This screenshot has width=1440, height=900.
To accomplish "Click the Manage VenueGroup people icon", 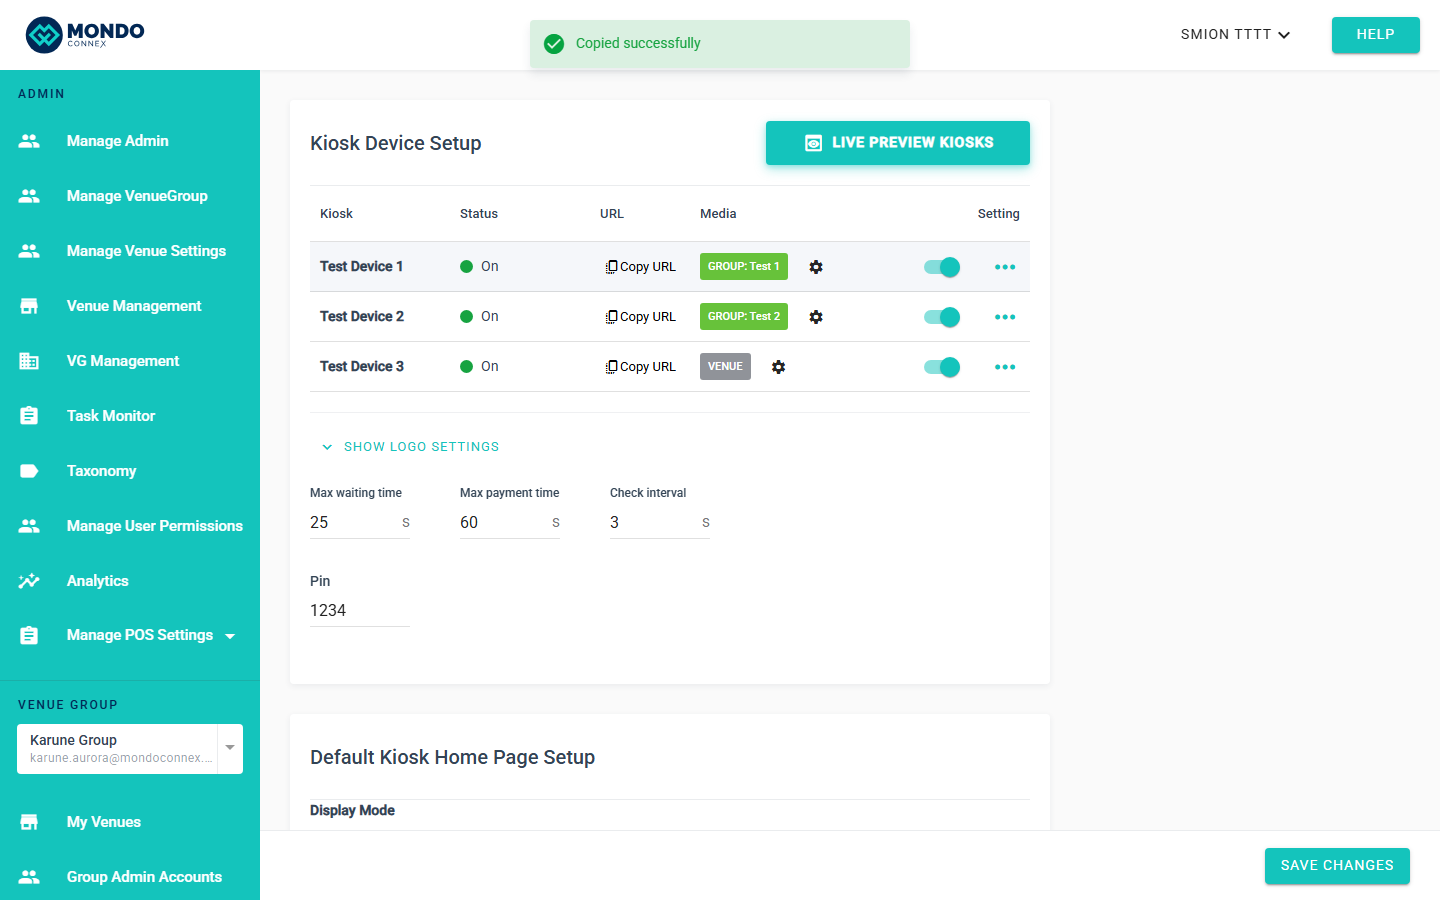I will click(29, 196).
